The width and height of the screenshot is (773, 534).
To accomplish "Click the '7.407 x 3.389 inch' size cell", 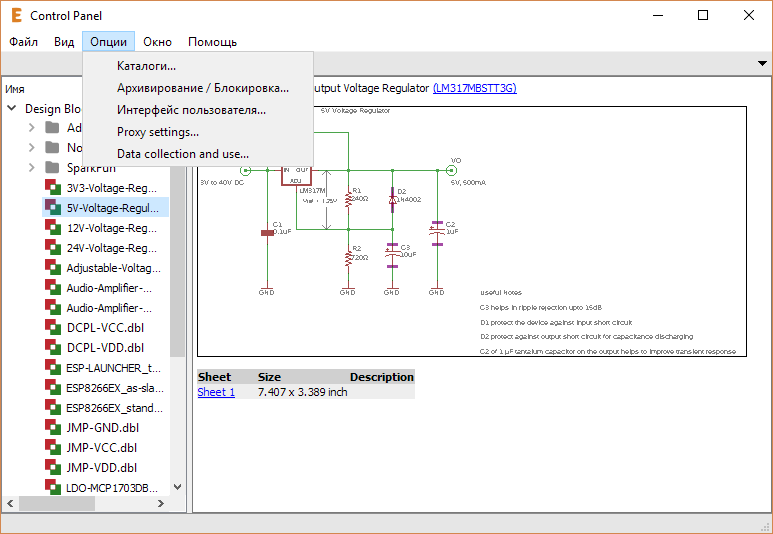I will pos(303,392).
